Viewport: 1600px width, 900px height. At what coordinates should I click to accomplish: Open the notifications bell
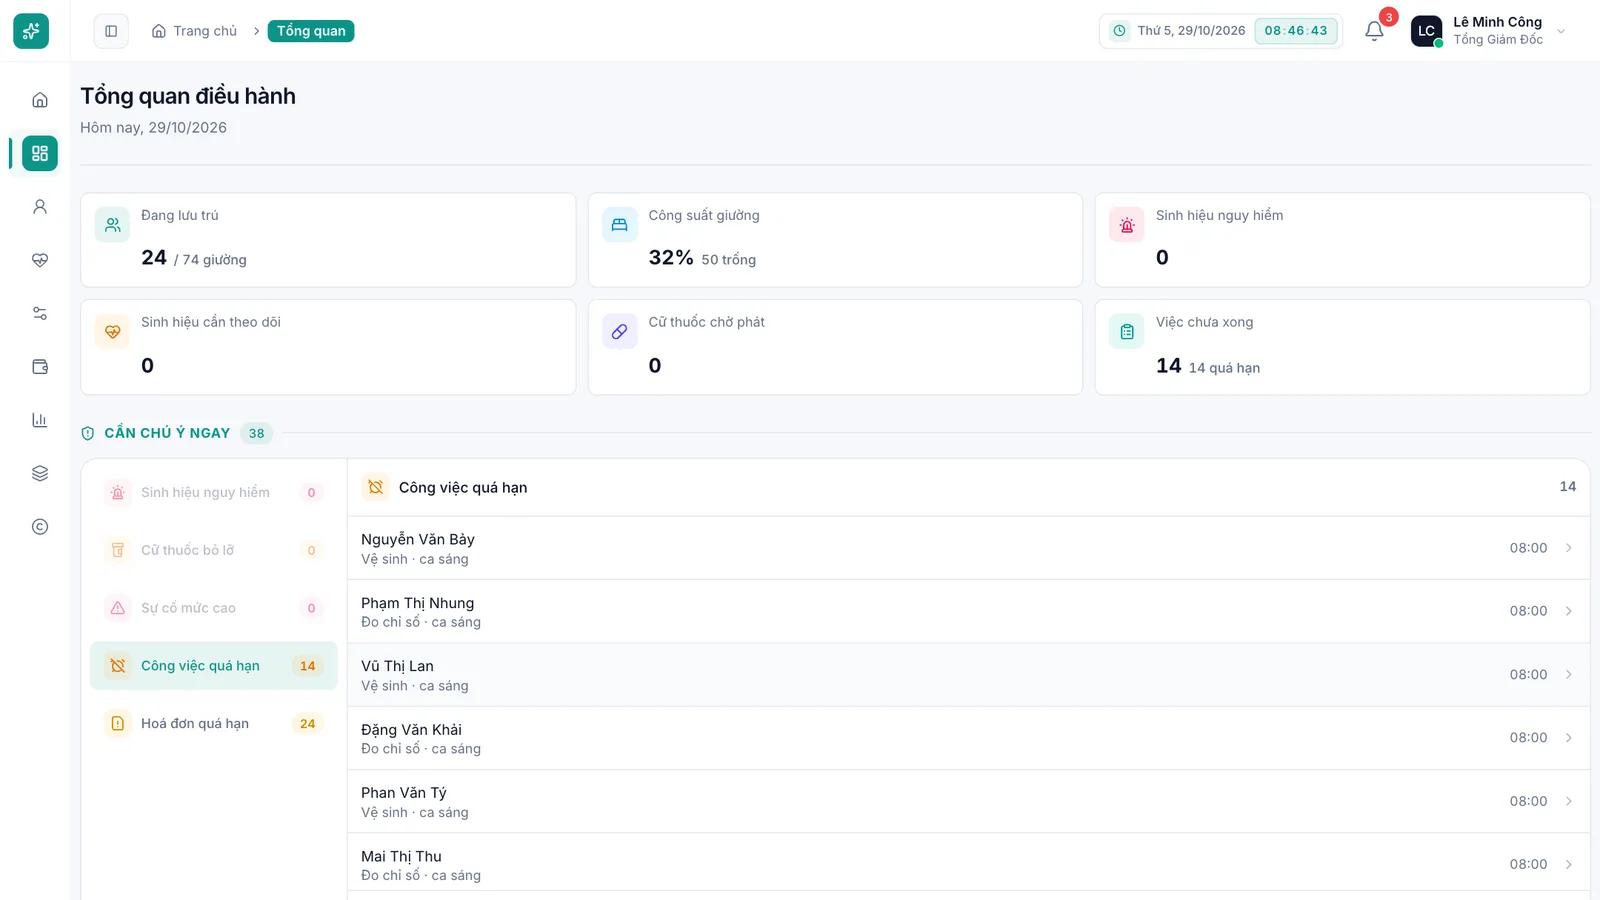1375,31
